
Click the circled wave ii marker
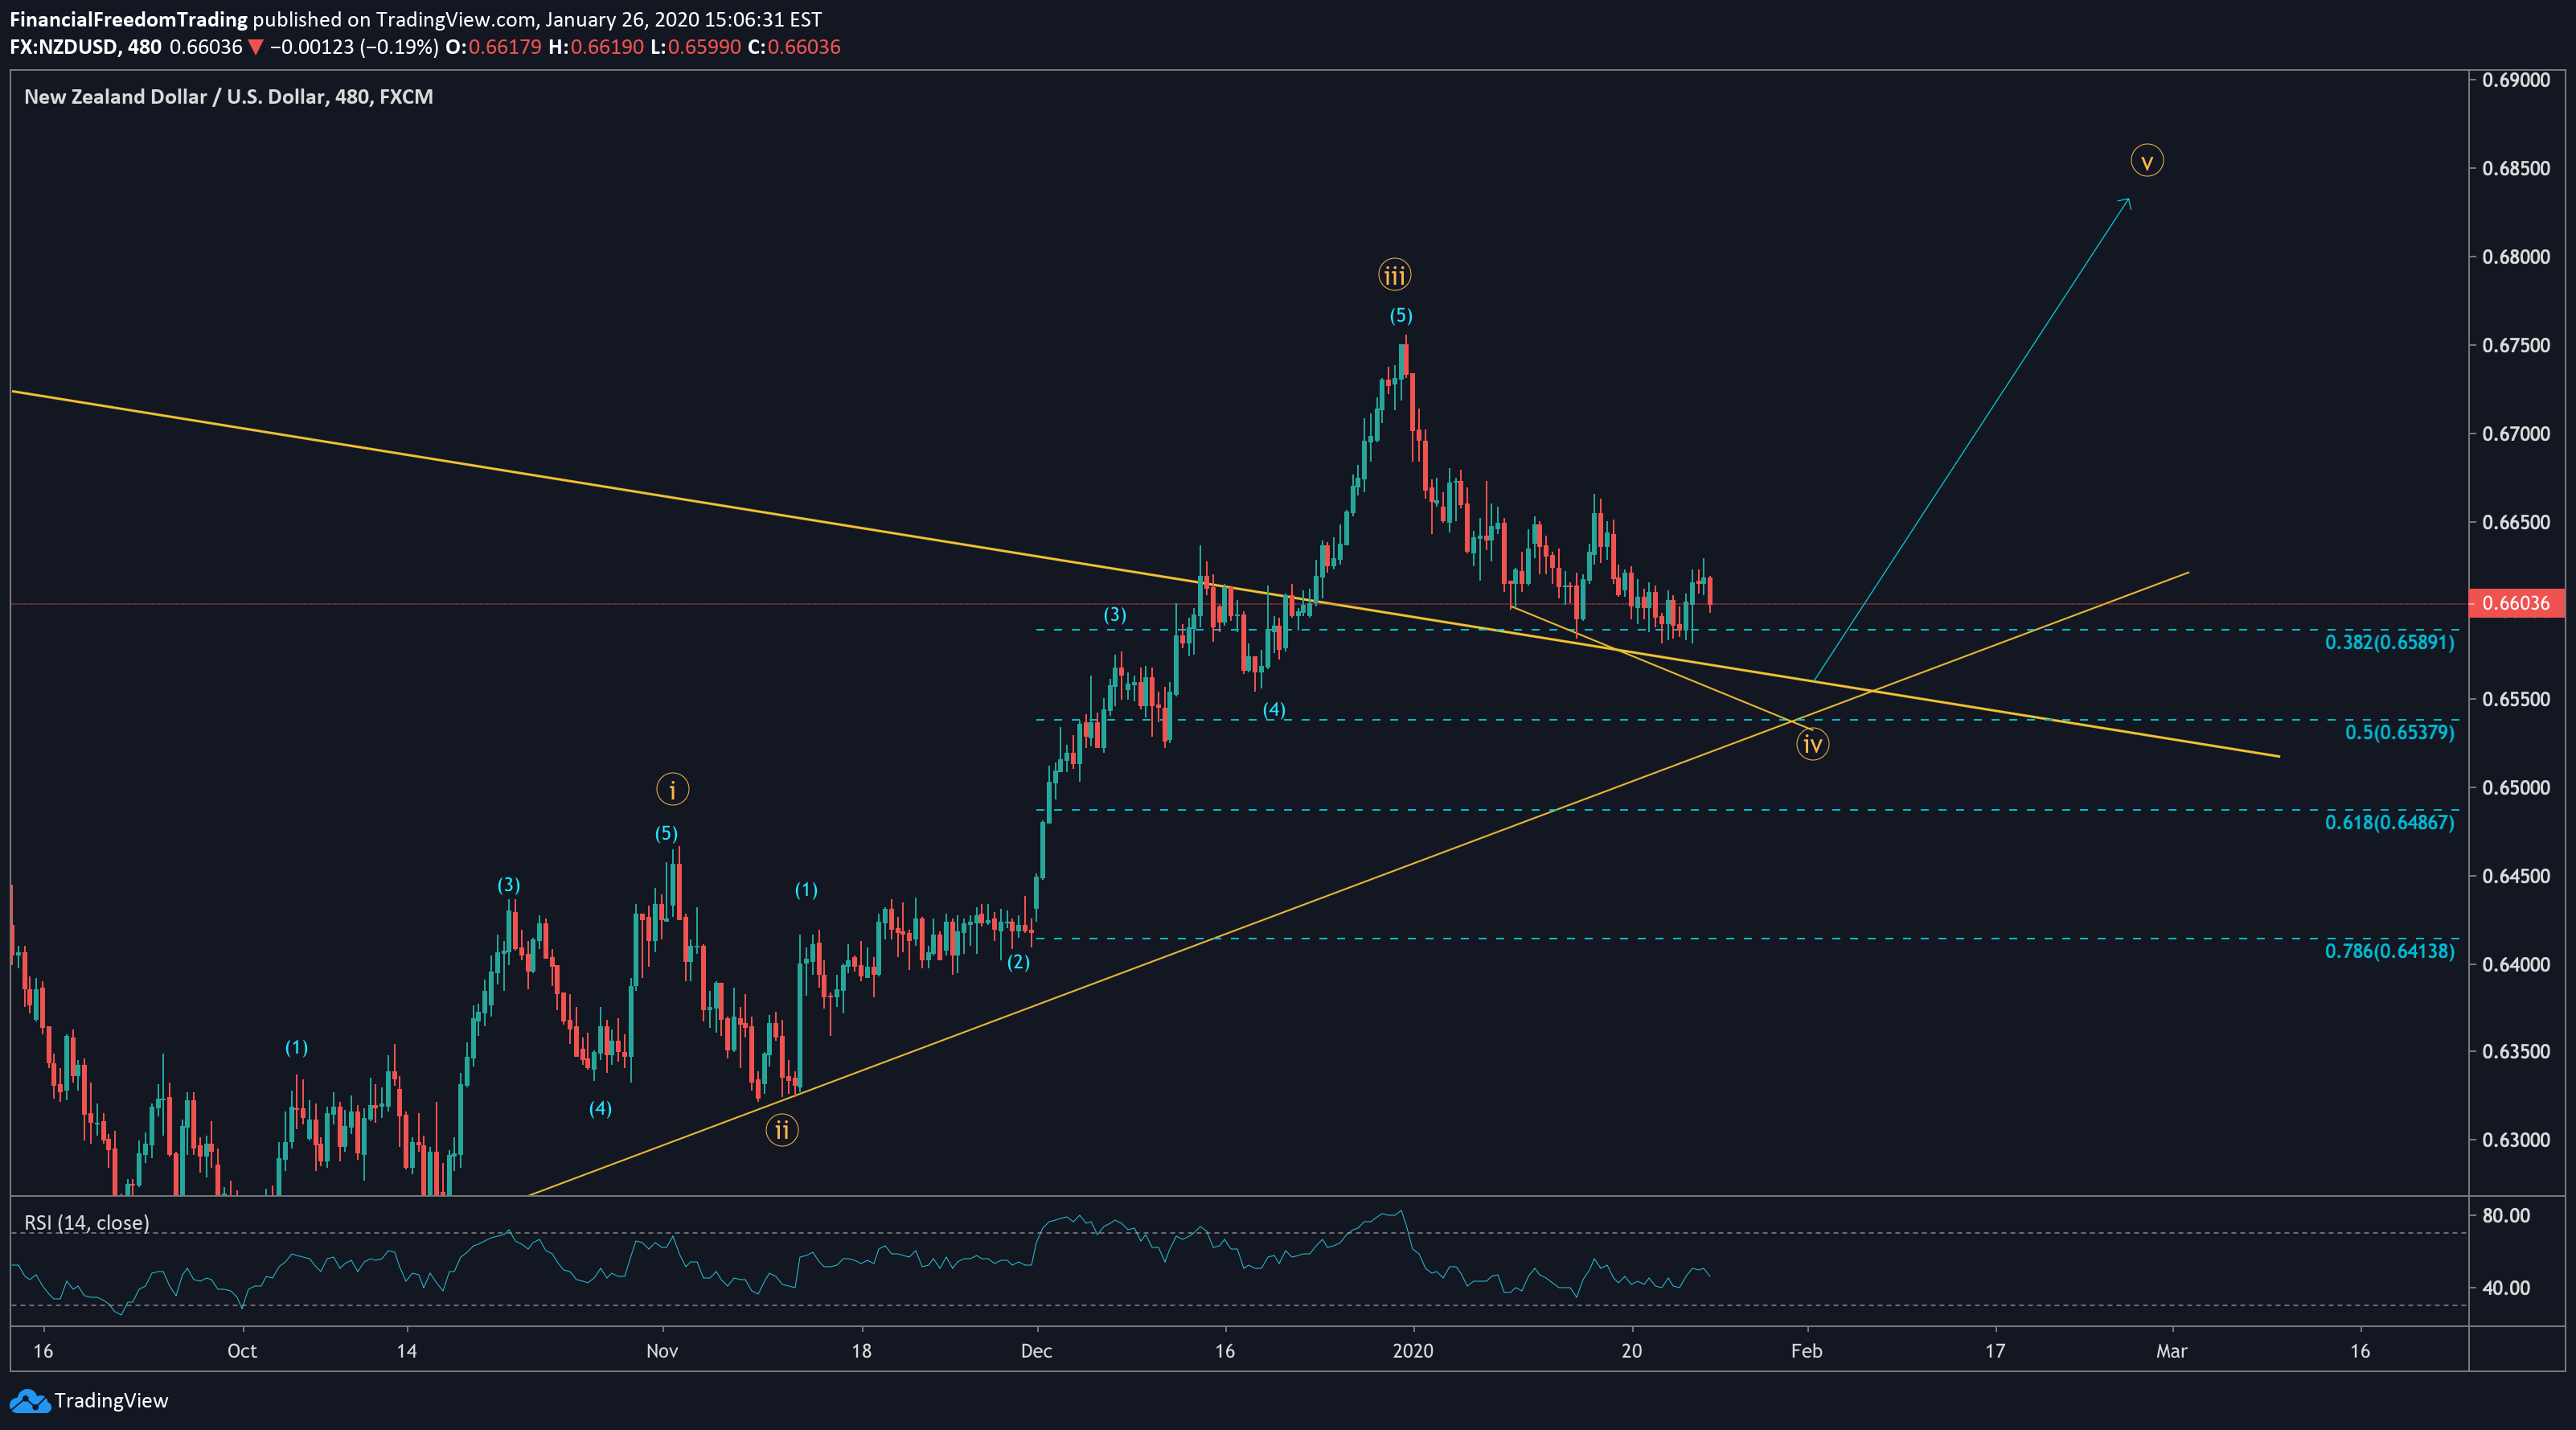click(x=782, y=1130)
